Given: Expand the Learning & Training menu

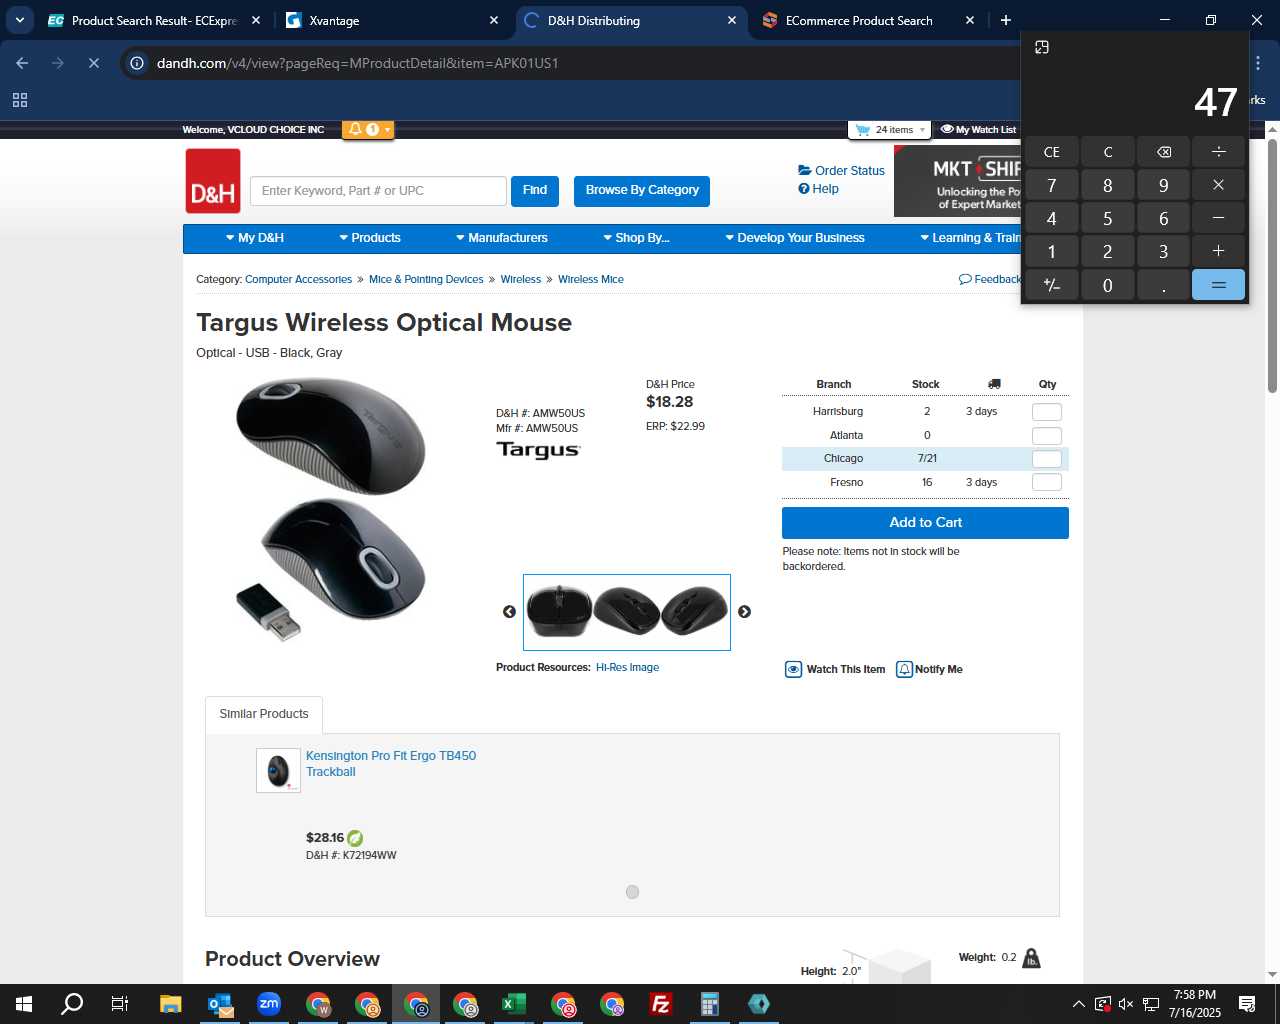Looking at the screenshot, I should [x=970, y=238].
